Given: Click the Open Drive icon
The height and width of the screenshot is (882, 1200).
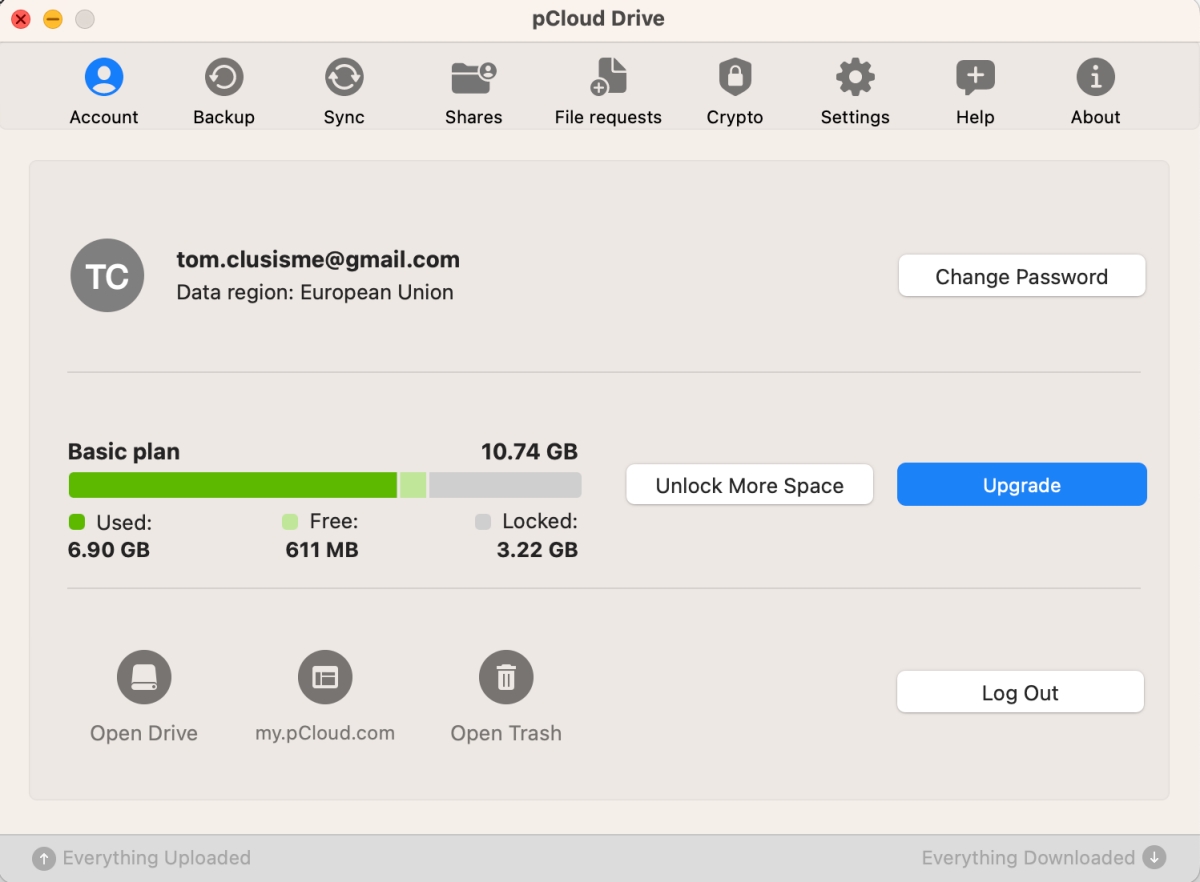Looking at the screenshot, I should pyautogui.click(x=144, y=678).
